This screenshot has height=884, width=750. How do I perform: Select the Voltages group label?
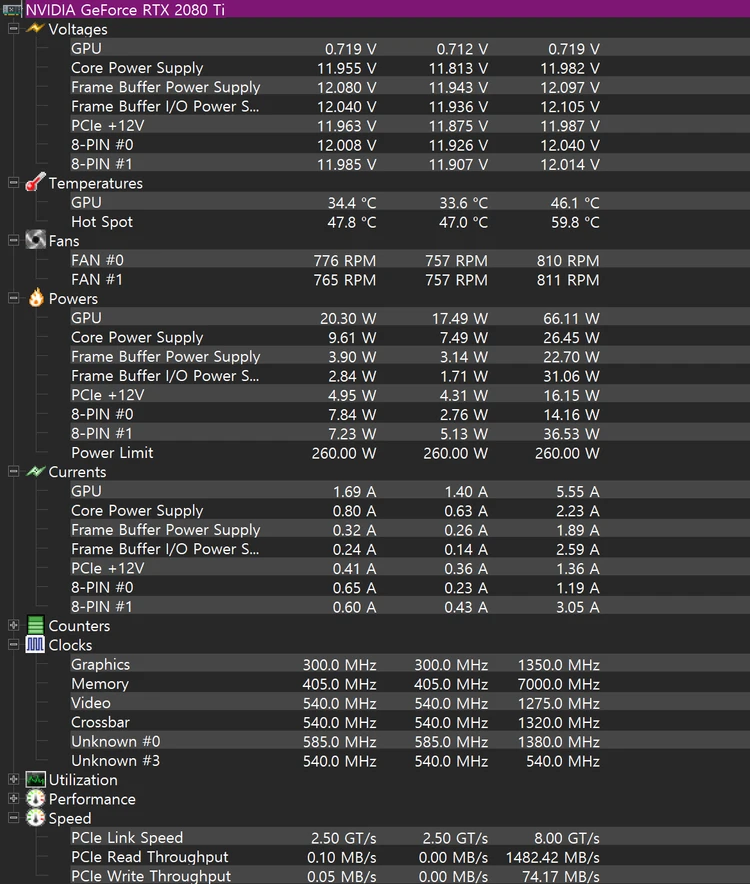[78, 29]
